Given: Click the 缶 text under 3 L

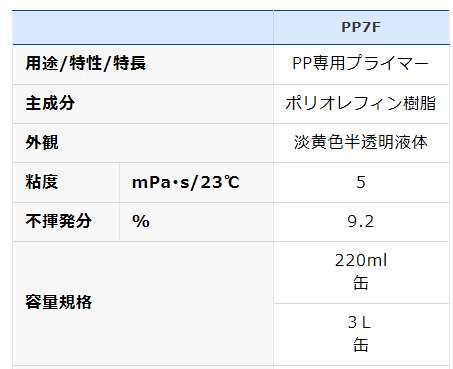Looking at the screenshot, I should pyautogui.click(x=361, y=345).
